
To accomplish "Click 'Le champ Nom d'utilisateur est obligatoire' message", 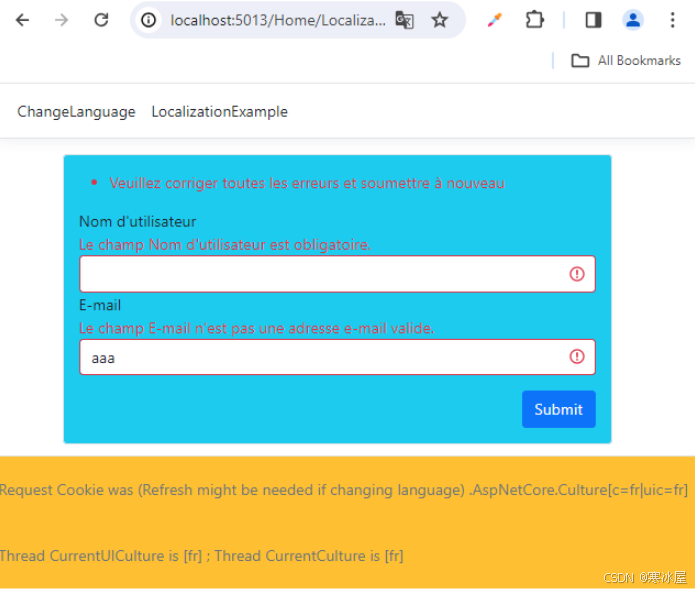I will 225,245.
